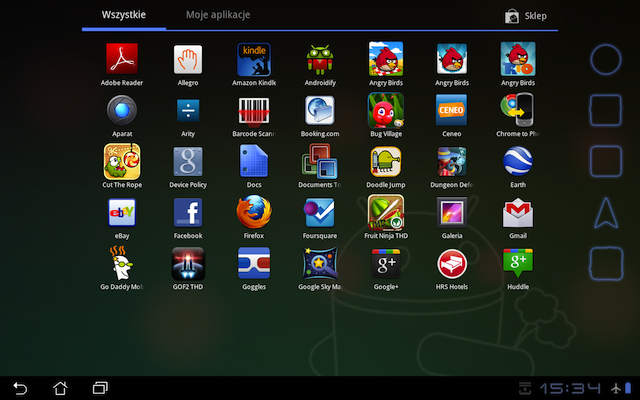Switch to Wszystkie tab

pos(124,15)
